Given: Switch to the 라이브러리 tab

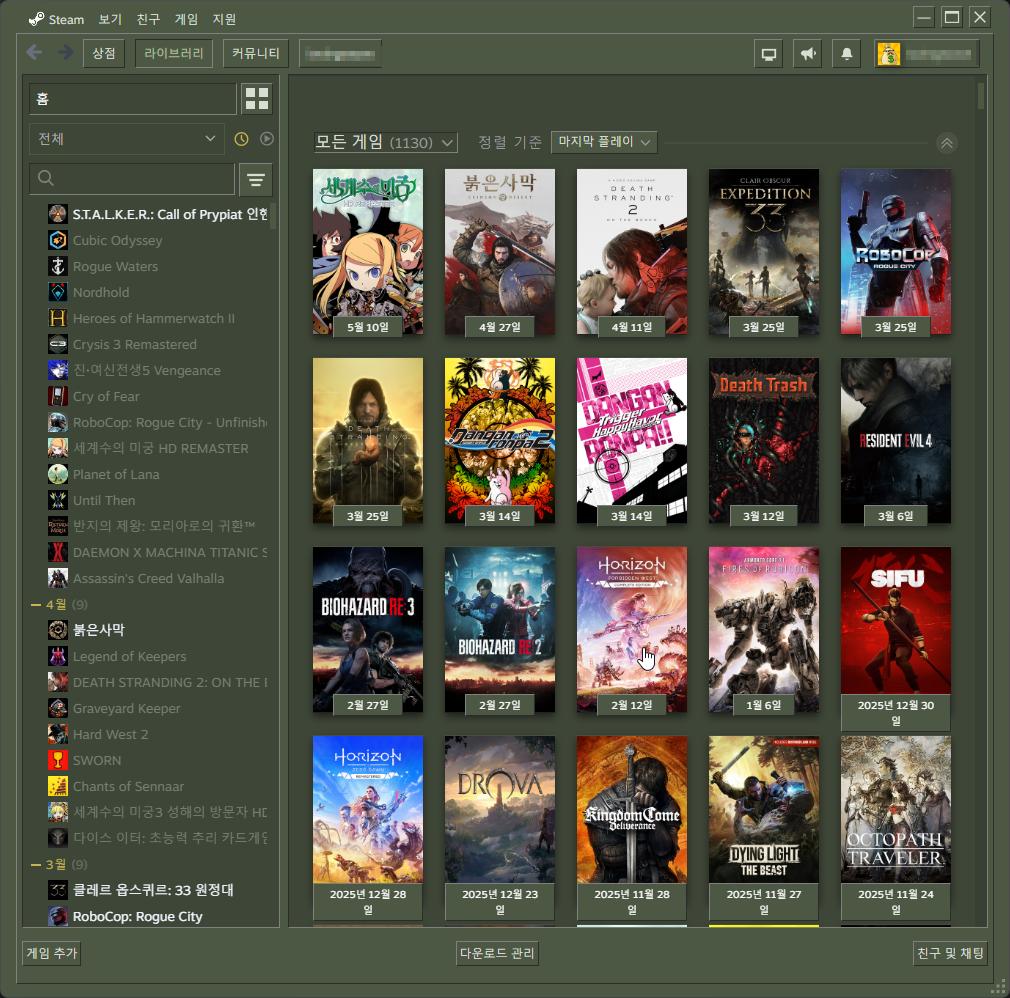Looking at the screenshot, I should tap(174, 53).
